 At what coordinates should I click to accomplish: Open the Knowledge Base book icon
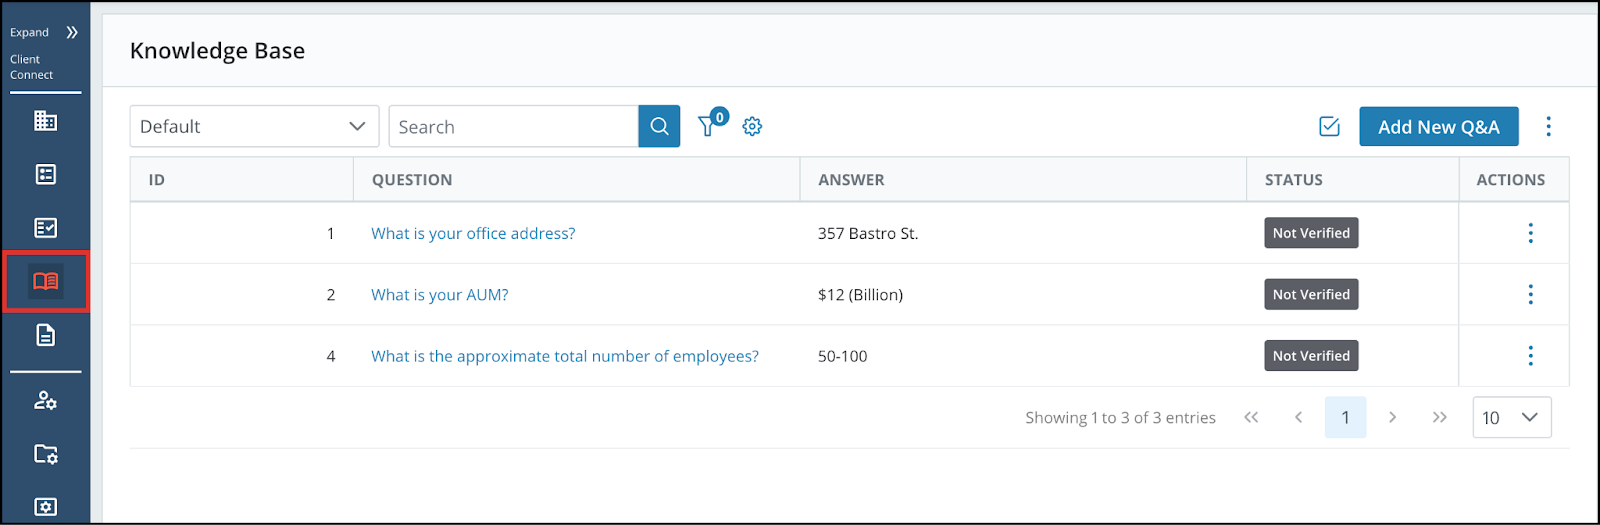coord(46,281)
